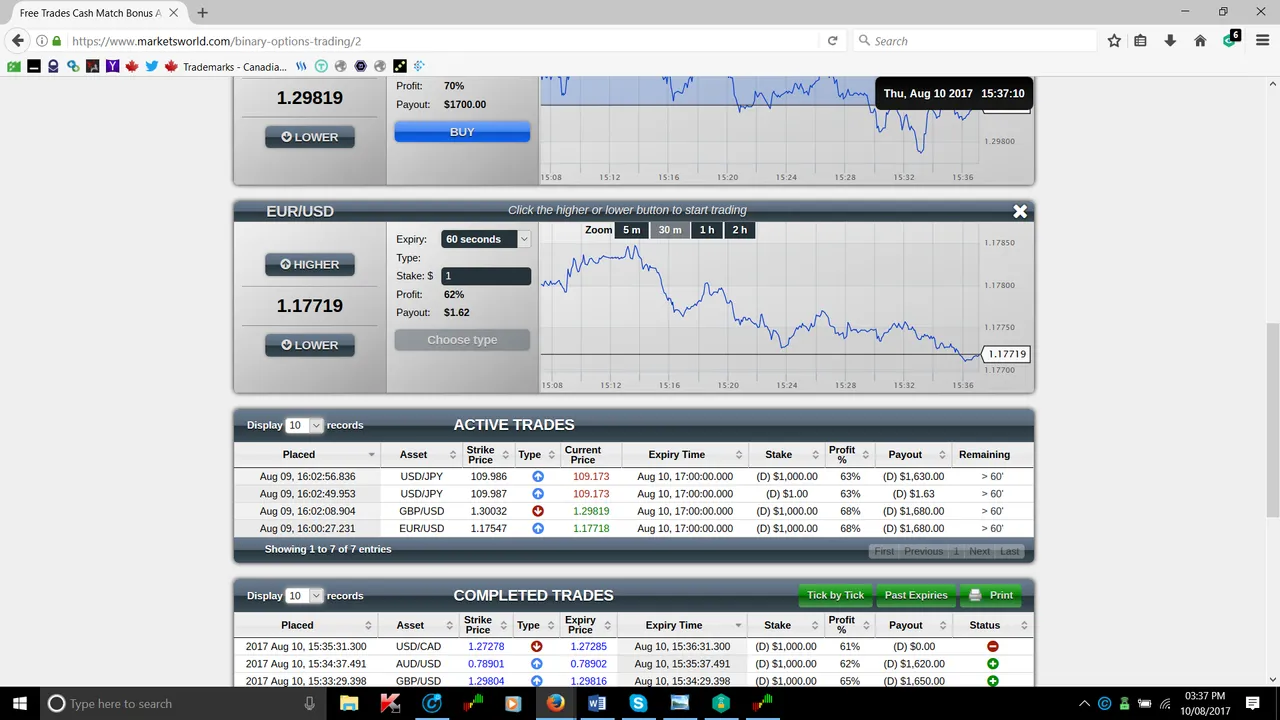Click the 1.17719 price marker on chart
Image resolution: width=1280 pixels, height=720 pixels.
(1006, 354)
